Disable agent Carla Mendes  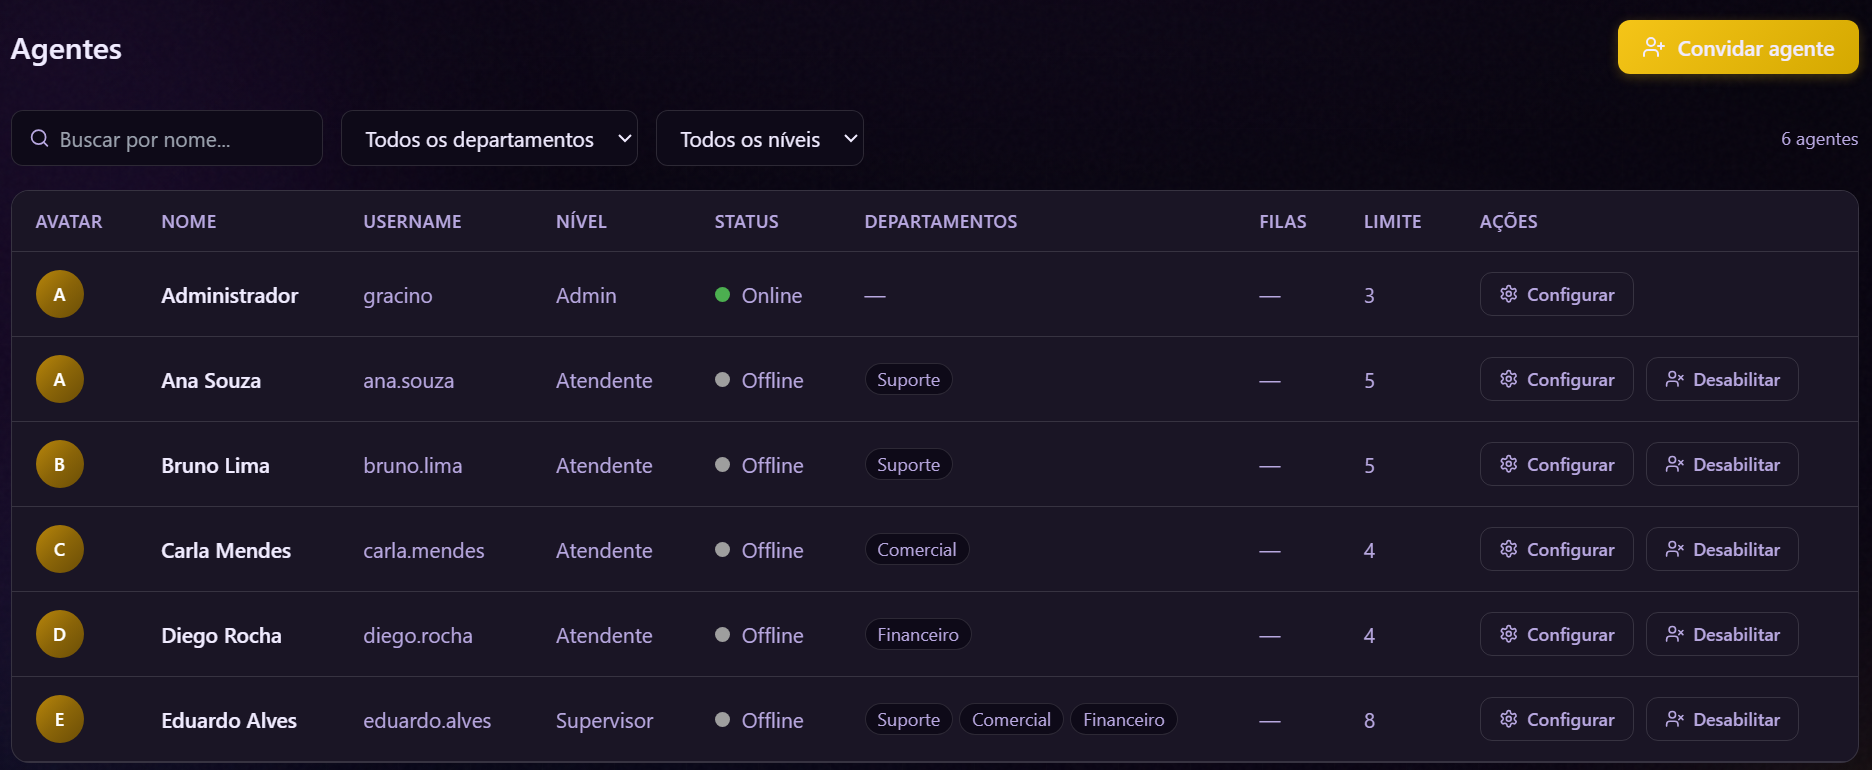click(x=1722, y=550)
